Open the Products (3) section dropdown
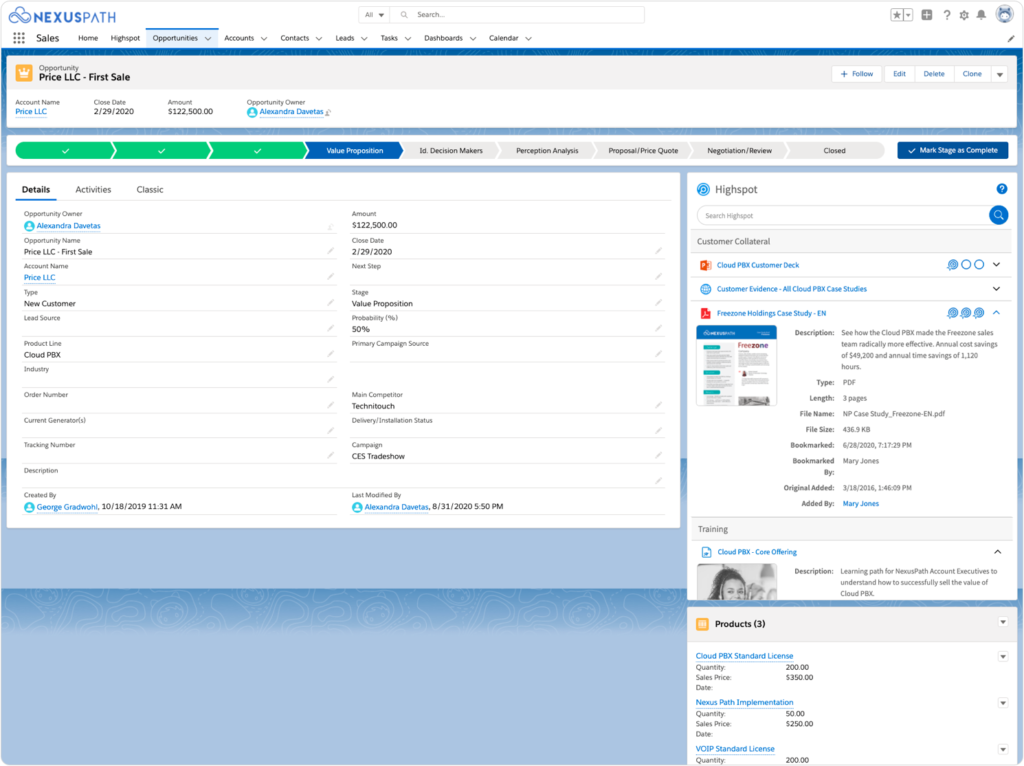This screenshot has width=1024, height=766. tap(1002, 622)
